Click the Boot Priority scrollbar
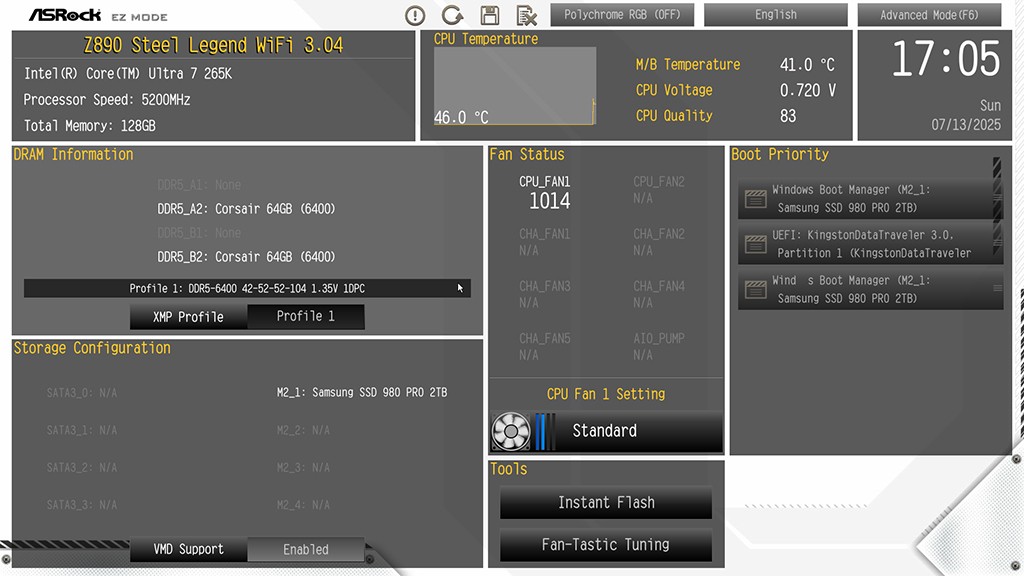 (997, 206)
